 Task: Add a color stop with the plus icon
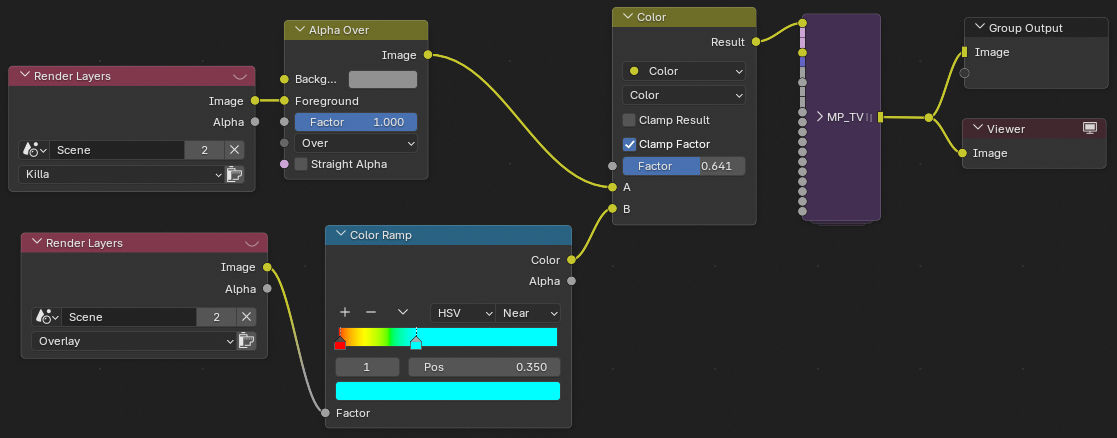345,312
